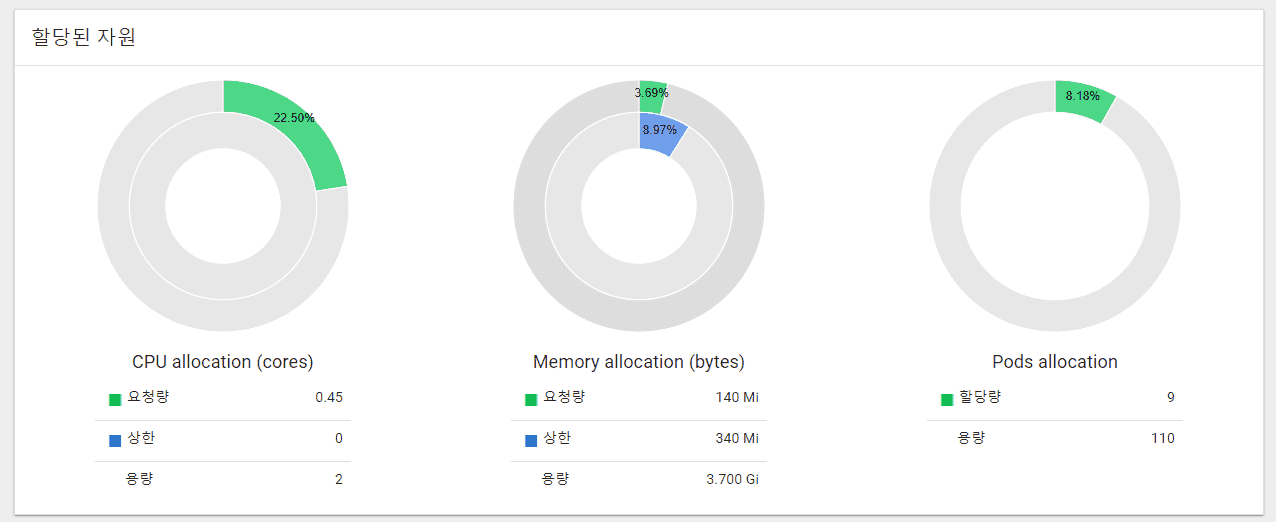Click blue Memory 상한 legend square
This screenshot has height=522, width=1276.
pos(531,440)
